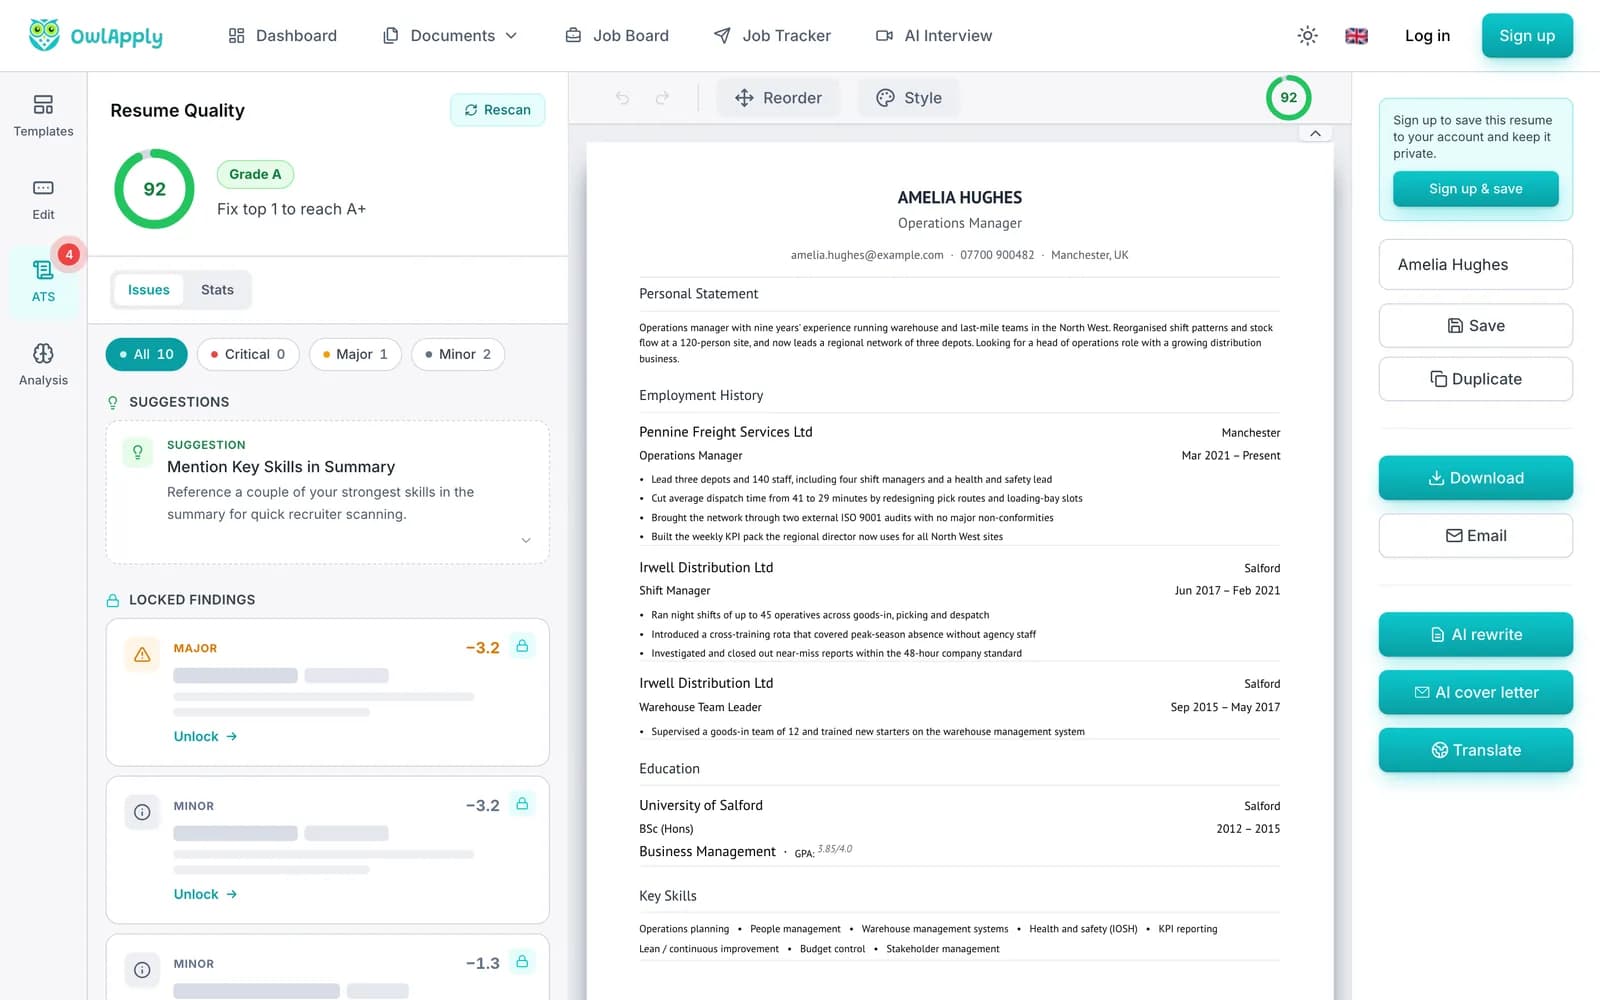This screenshot has width=1600, height=1000.
Task: Click the lightbulb icon in suggestion card
Action: tap(138, 453)
